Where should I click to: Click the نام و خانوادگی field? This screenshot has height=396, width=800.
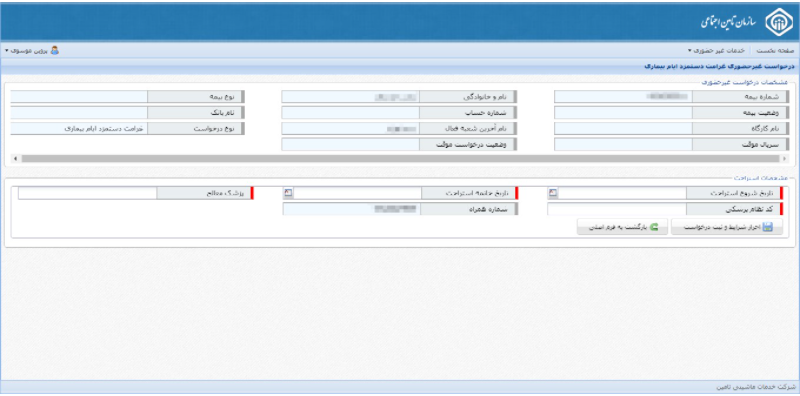pos(351,96)
